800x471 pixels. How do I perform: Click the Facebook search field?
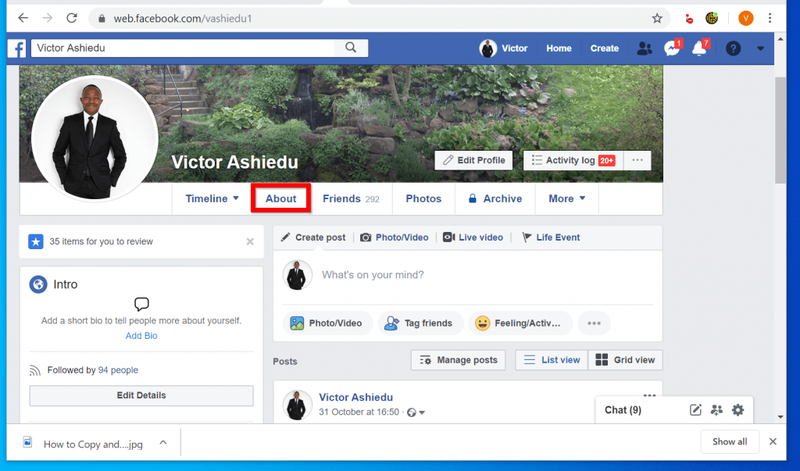coord(183,48)
